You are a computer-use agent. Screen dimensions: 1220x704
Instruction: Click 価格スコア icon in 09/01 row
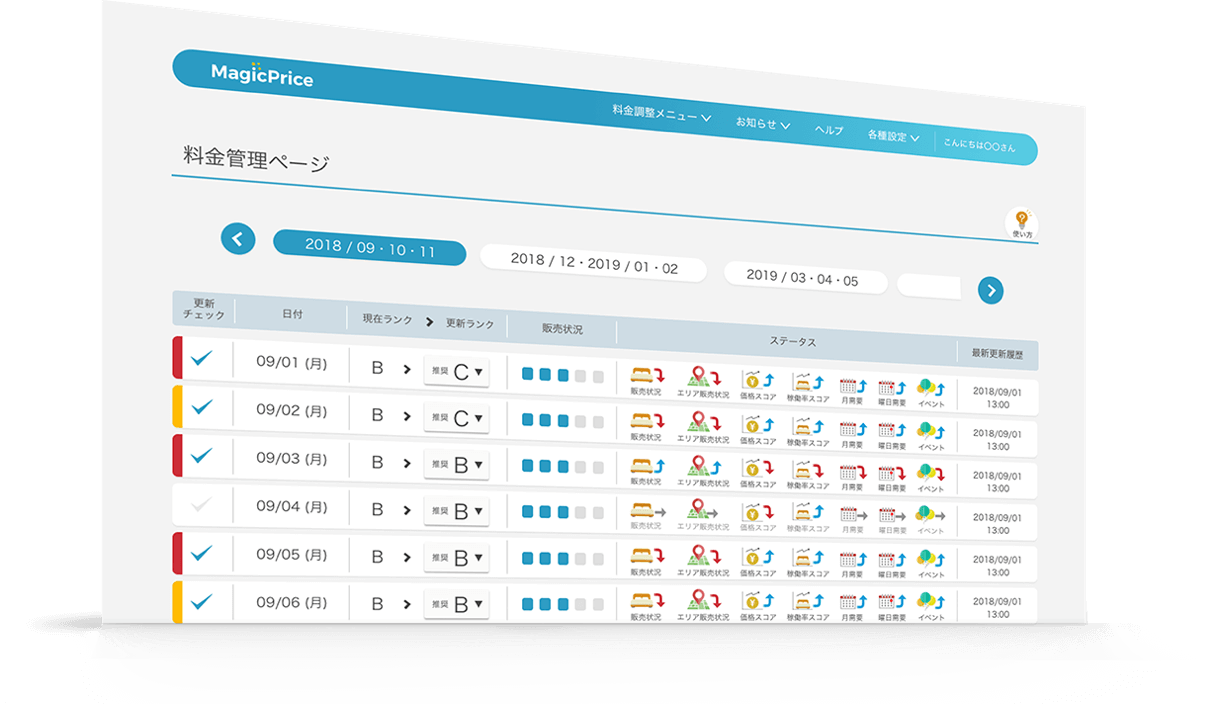(x=757, y=382)
